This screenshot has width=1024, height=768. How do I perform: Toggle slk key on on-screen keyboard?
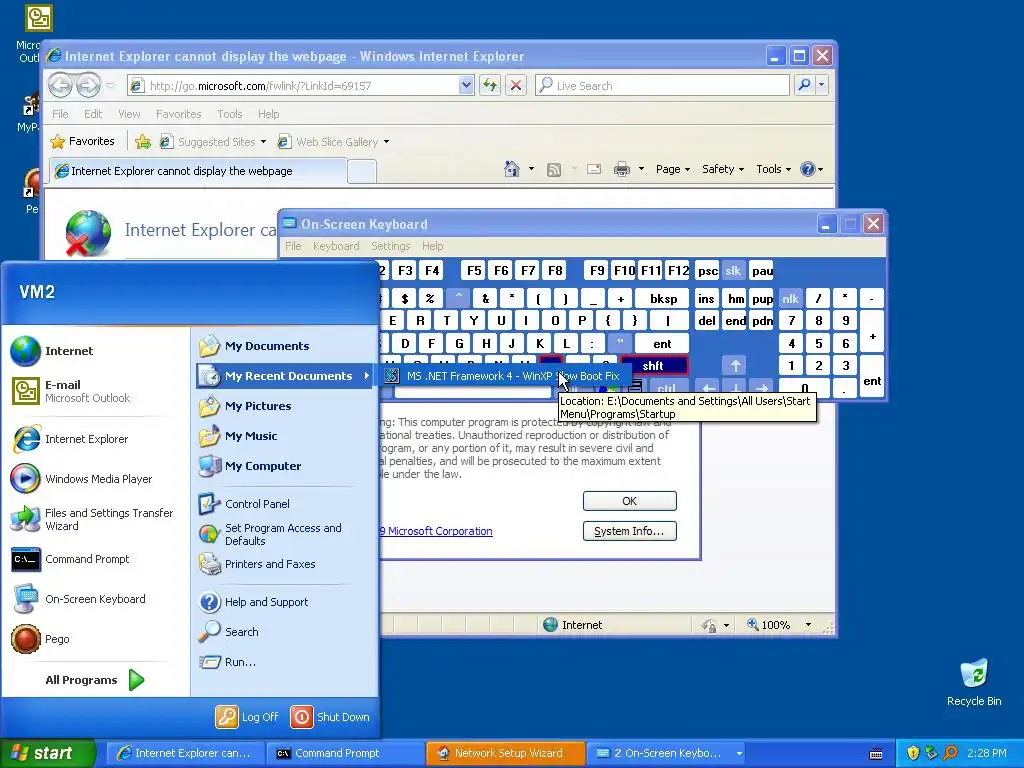click(733, 270)
